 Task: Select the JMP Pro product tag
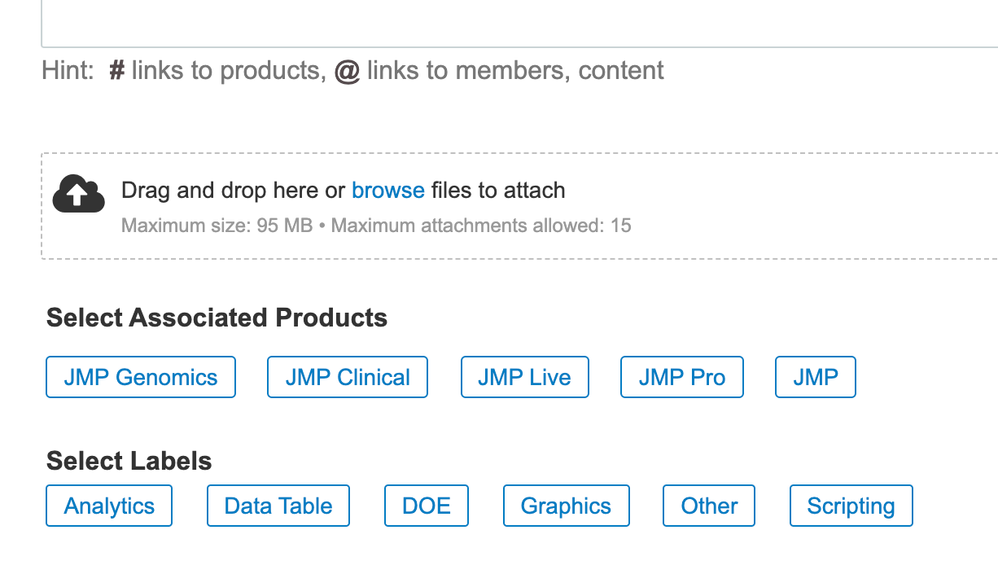[x=681, y=377]
